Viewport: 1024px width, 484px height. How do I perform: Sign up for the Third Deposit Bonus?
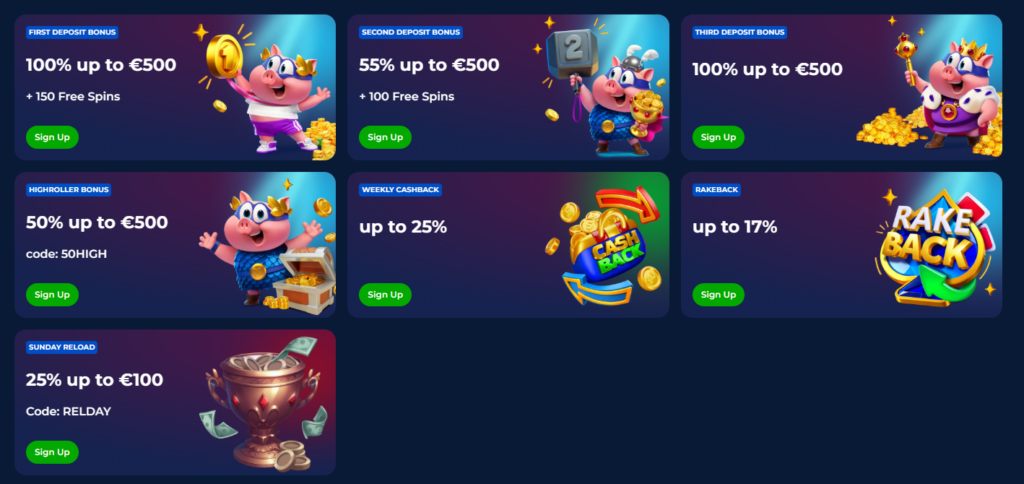point(718,137)
